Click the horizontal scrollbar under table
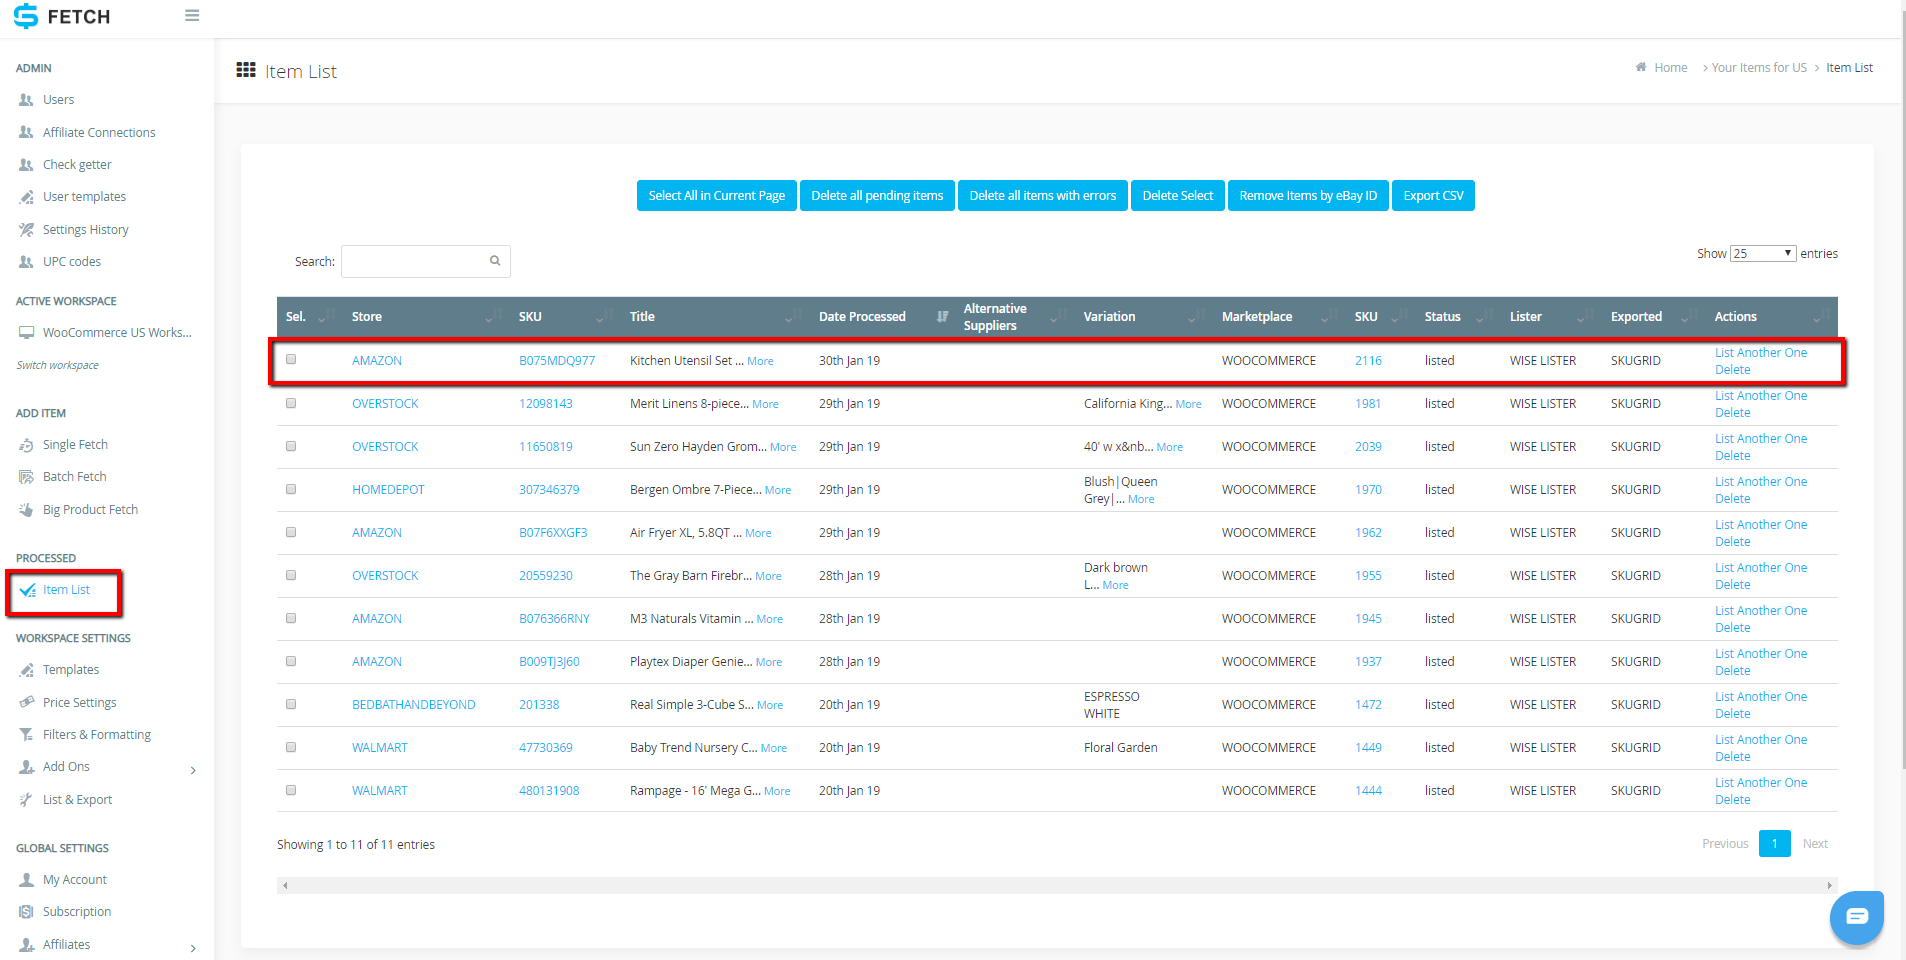 [1057, 885]
